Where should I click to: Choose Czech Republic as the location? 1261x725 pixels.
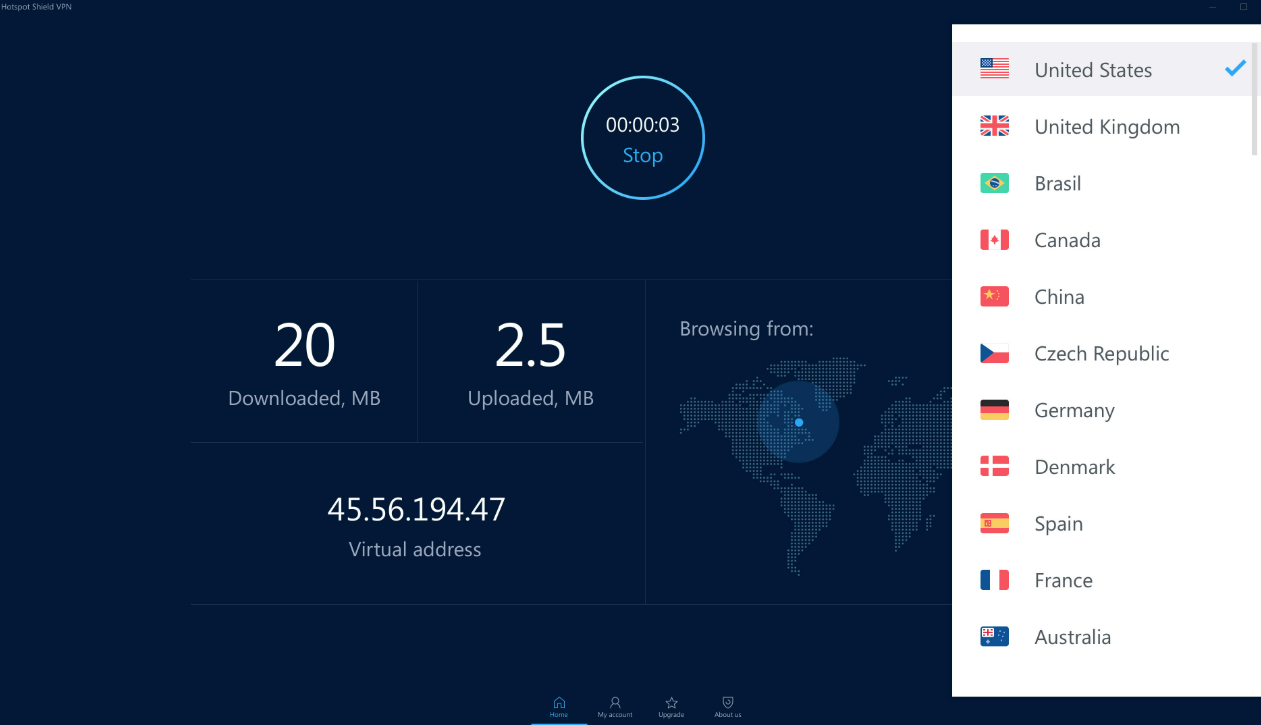1101,353
